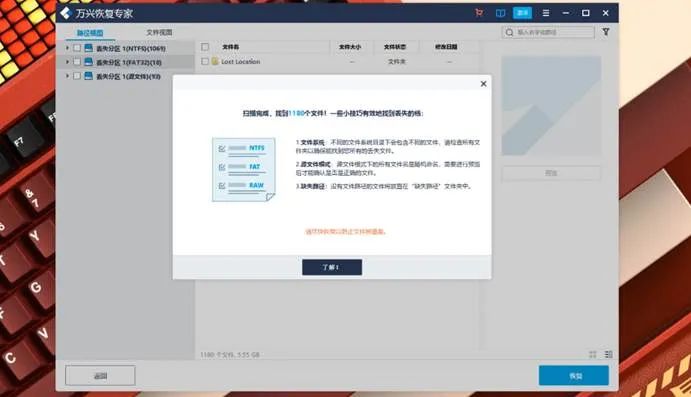Switch to grid thumbnail view icon
The height and width of the screenshot is (397, 691).
[x=593, y=354]
